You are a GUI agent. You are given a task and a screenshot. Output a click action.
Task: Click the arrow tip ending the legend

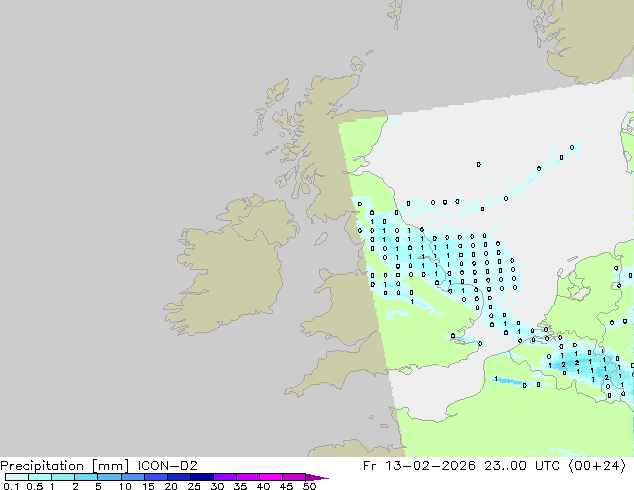click(x=324, y=478)
